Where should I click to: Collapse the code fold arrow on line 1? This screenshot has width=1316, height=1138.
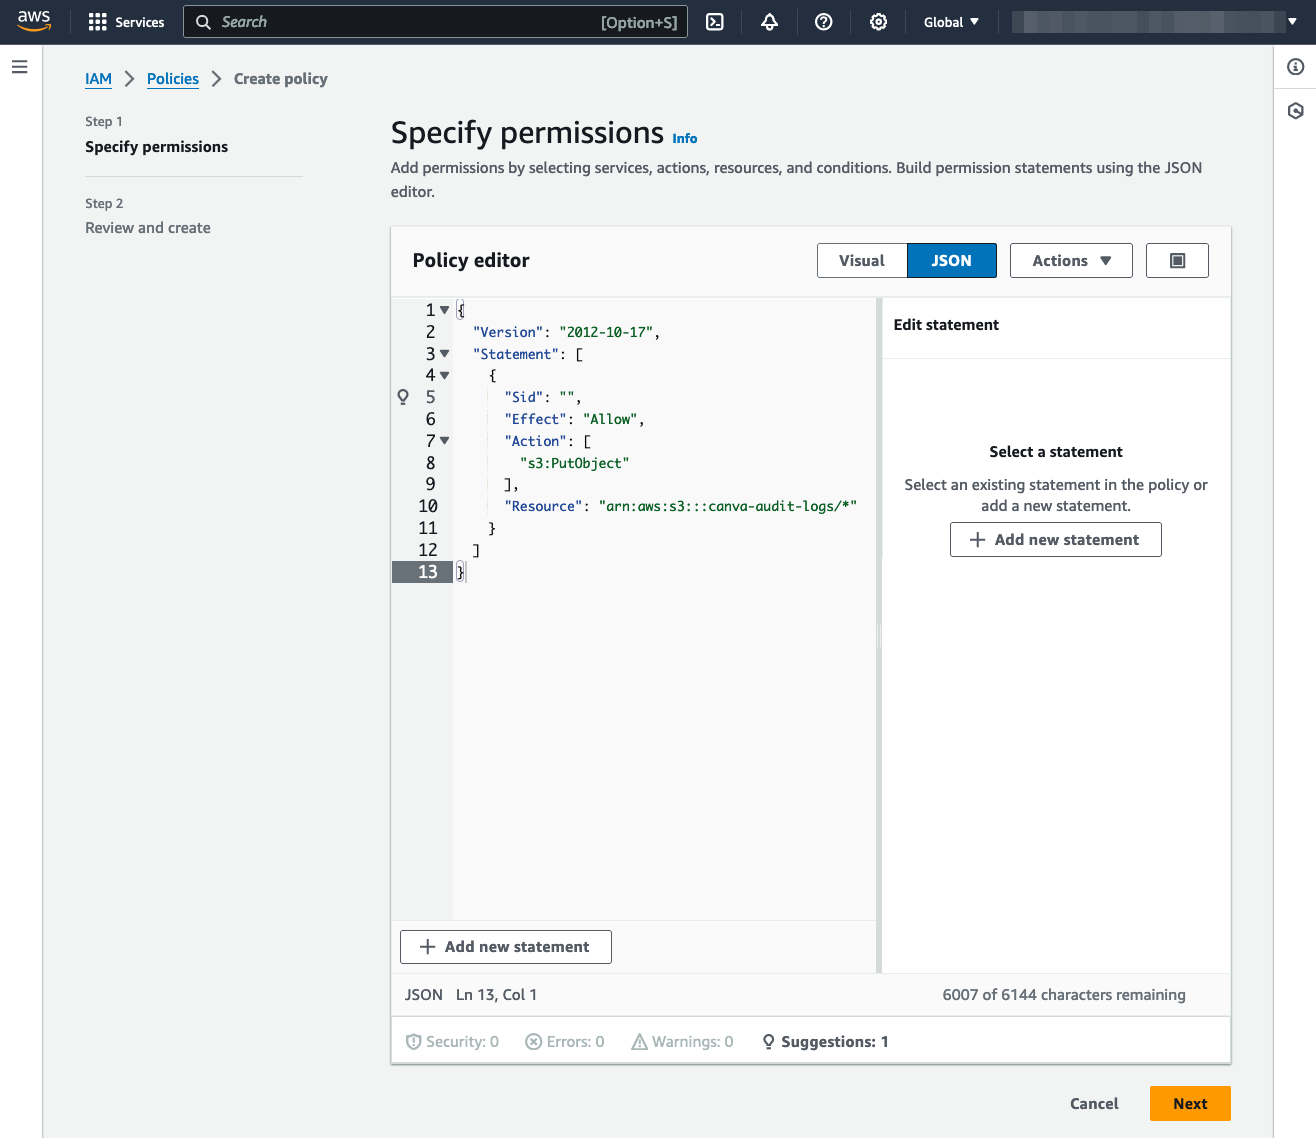445,310
